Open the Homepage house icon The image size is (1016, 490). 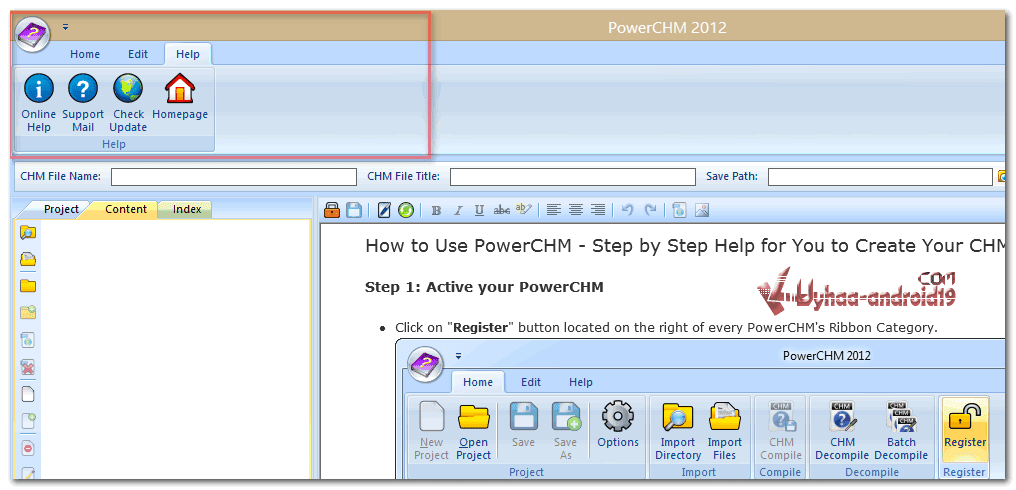pos(180,89)
